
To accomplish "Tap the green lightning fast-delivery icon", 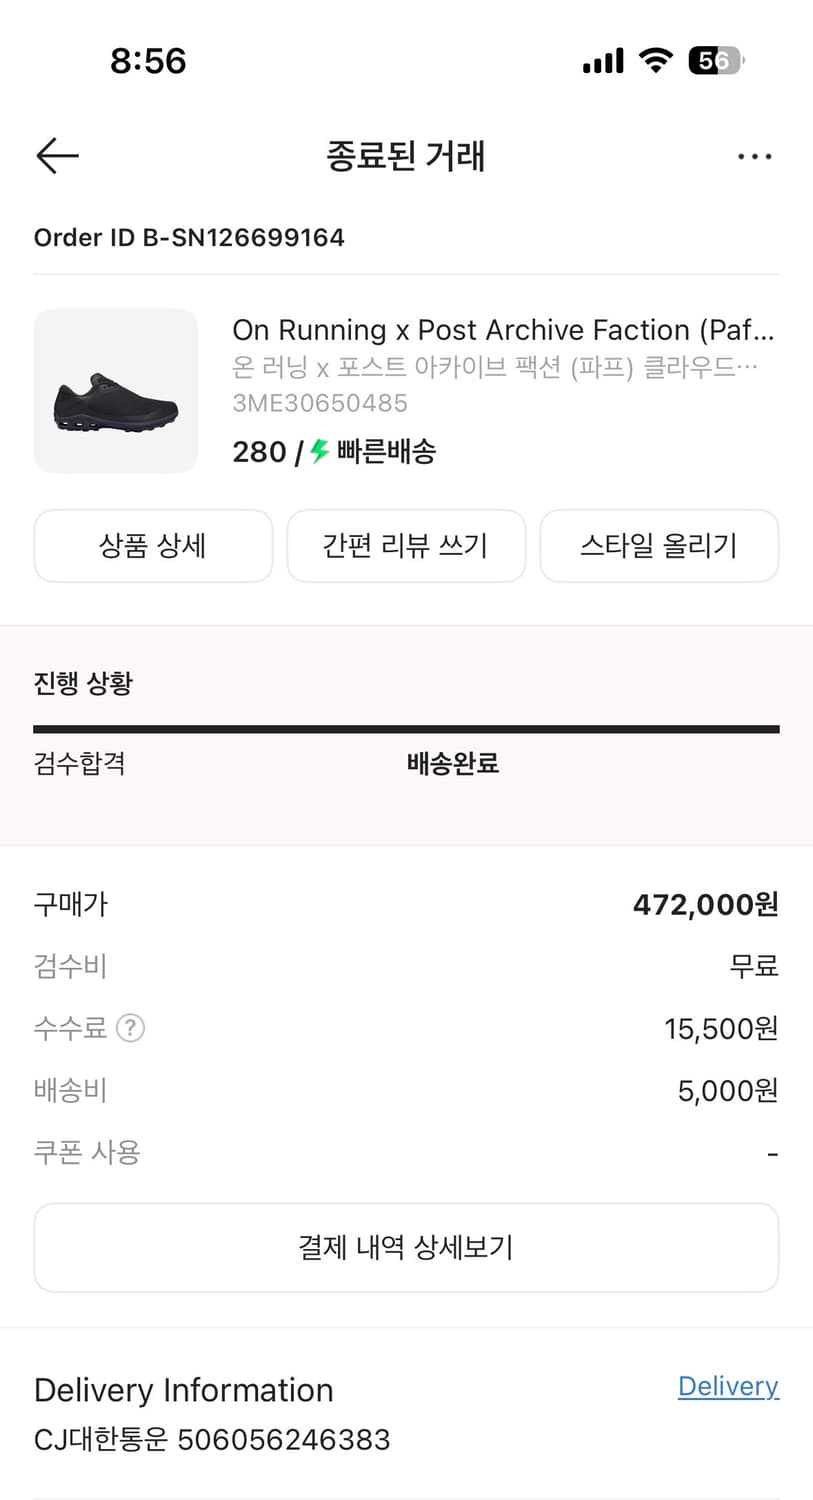I will click(x=320, y=451).
